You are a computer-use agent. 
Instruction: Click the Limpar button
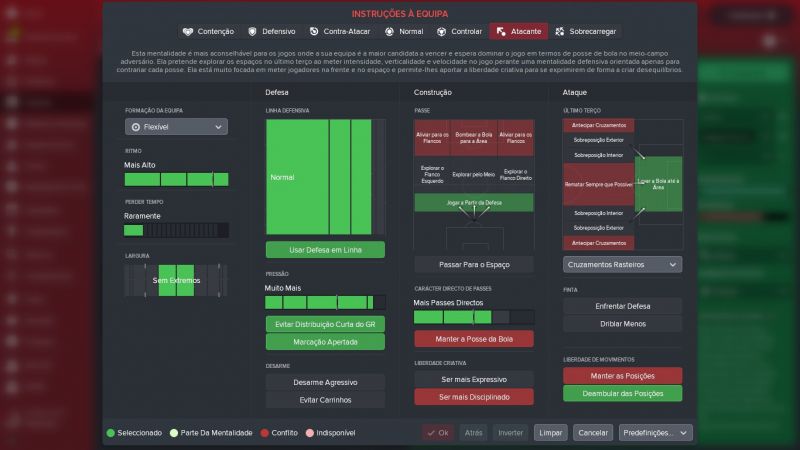pyautogui.click(x=550, y=433)
